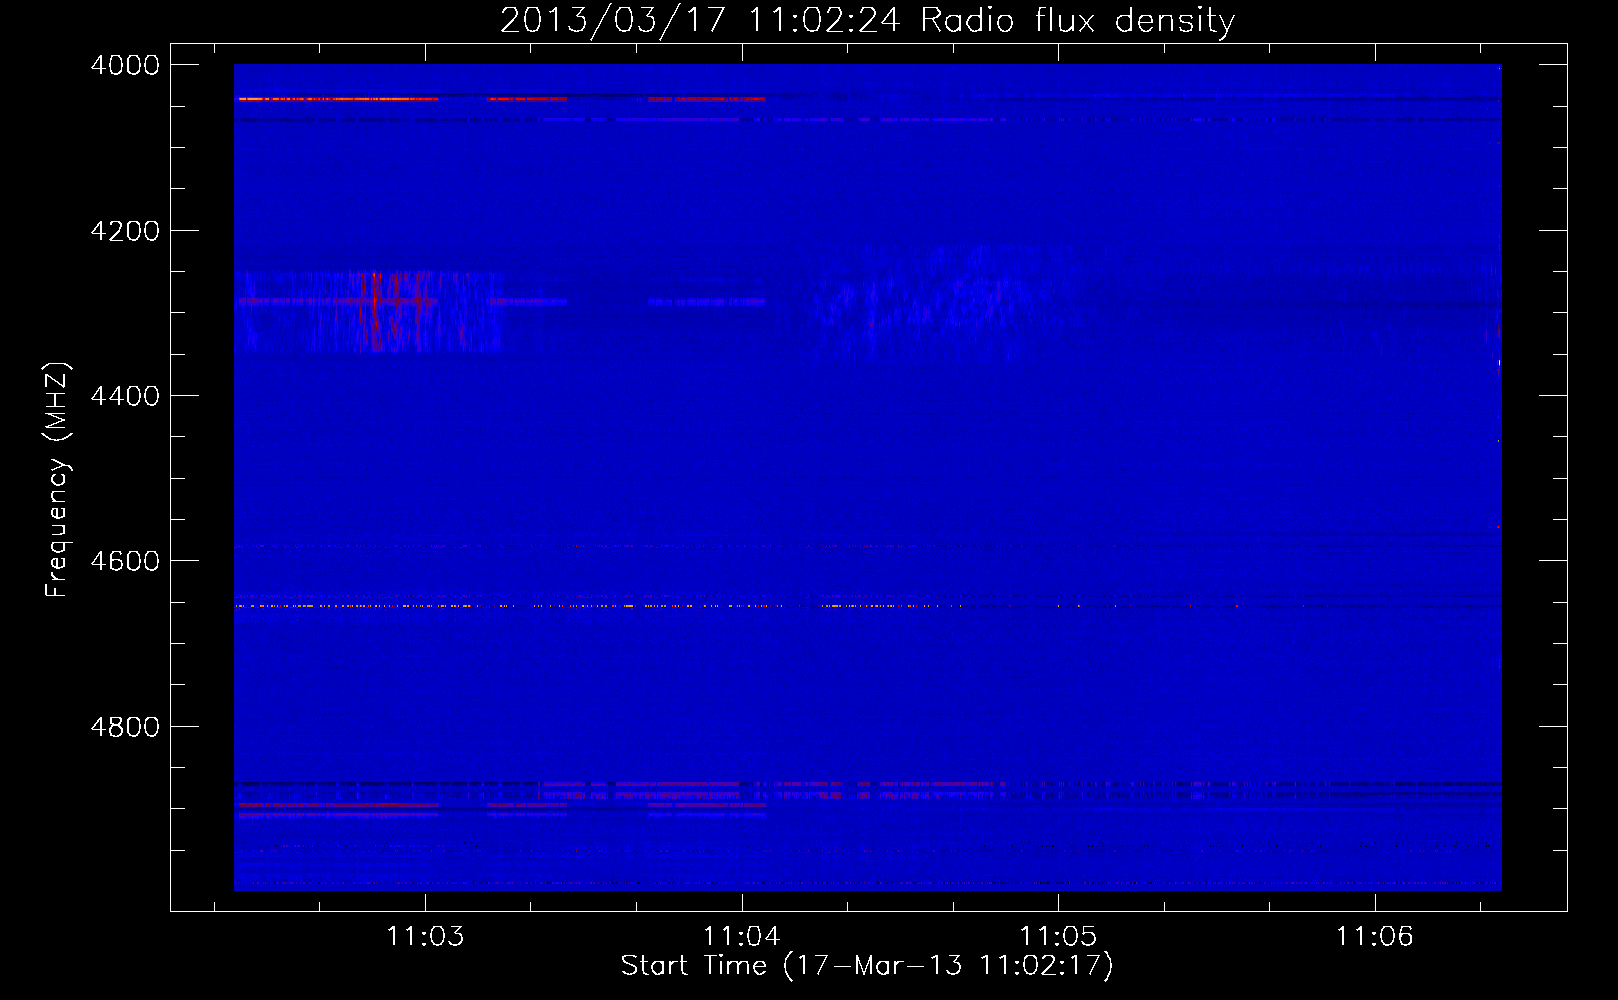
Task: Click the 11:03 time tick label
Action: (426, 936)
